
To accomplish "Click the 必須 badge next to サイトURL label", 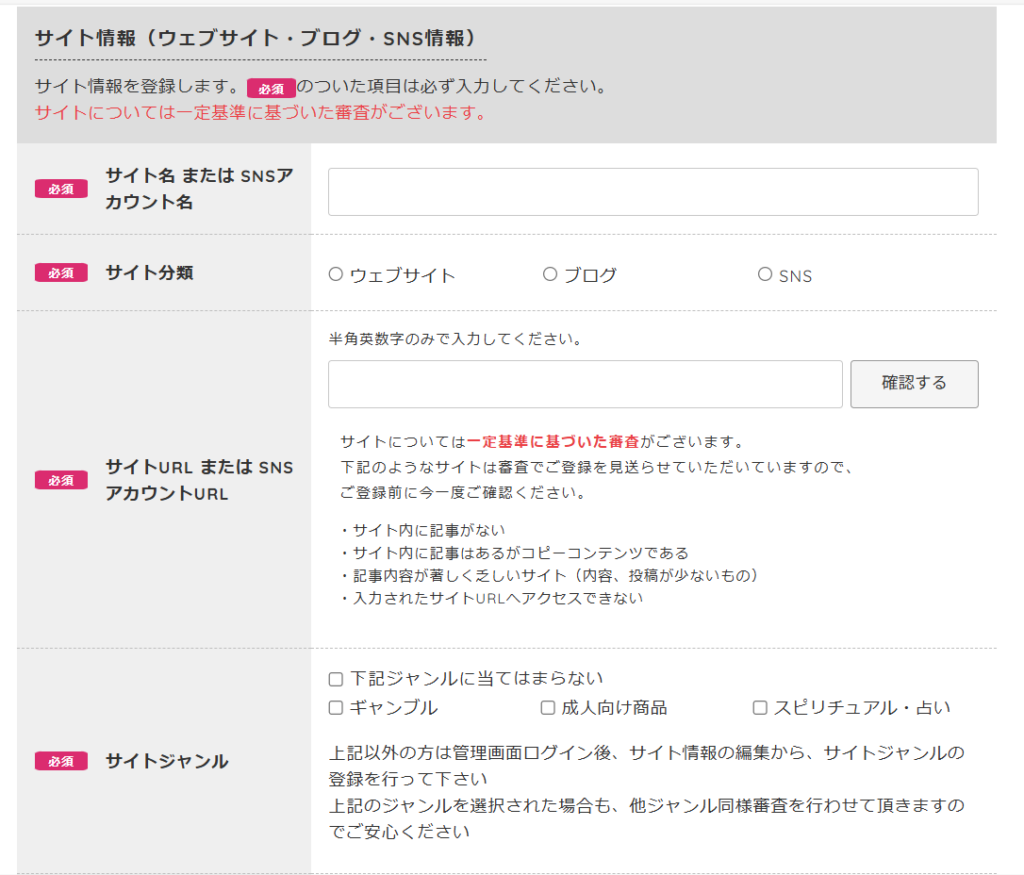I will [61, 481].
